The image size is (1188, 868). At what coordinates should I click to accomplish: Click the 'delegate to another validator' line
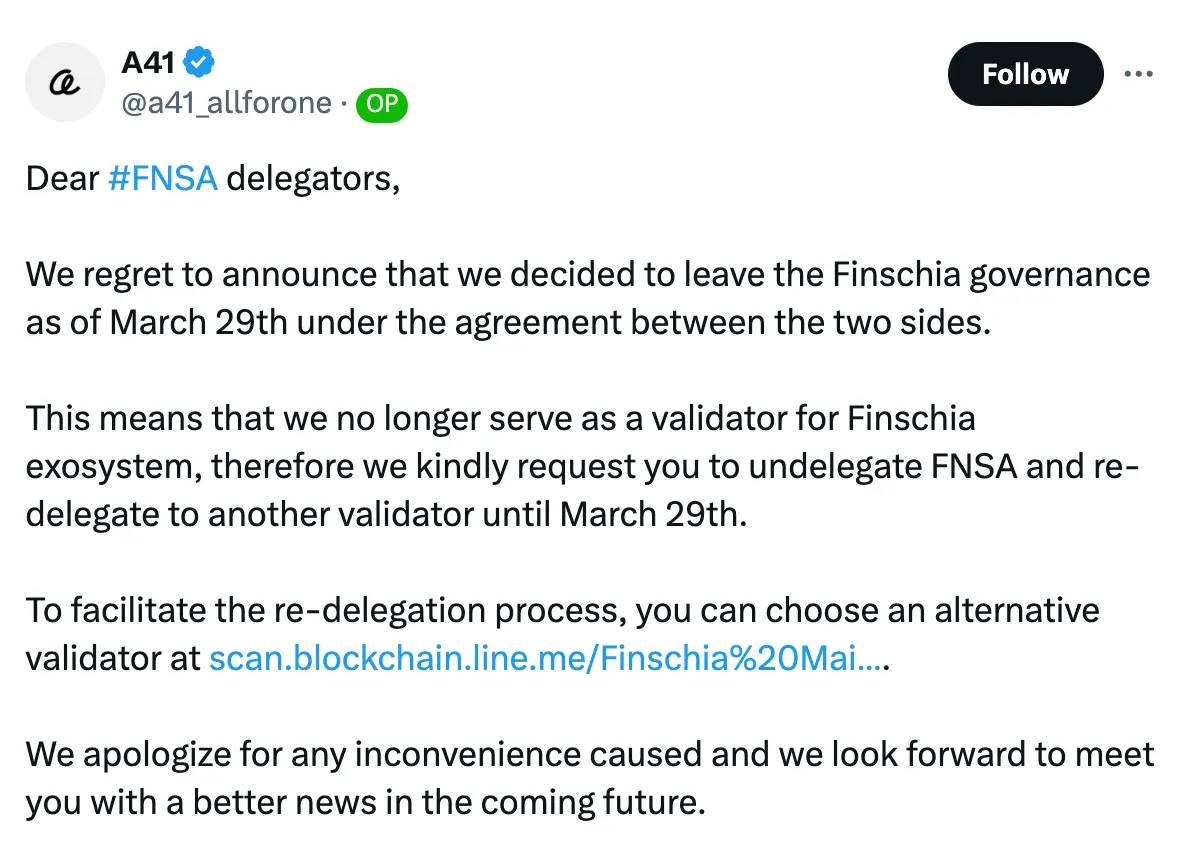point(386,514)
